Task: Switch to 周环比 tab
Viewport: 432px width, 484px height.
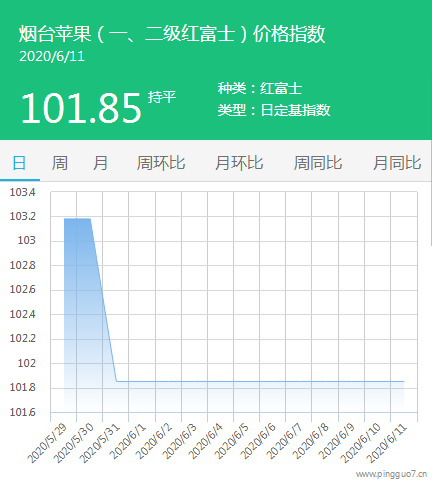Action: [161, 163]
